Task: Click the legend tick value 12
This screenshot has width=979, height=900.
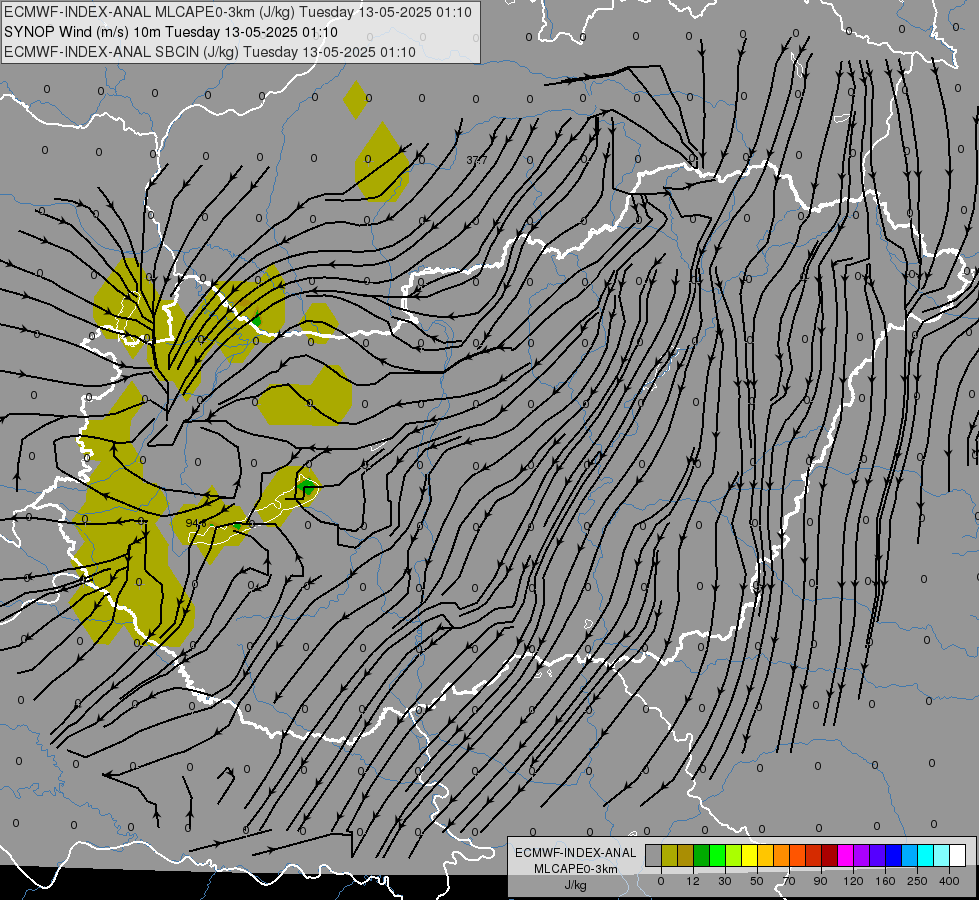Action: [x=693, y=881]
